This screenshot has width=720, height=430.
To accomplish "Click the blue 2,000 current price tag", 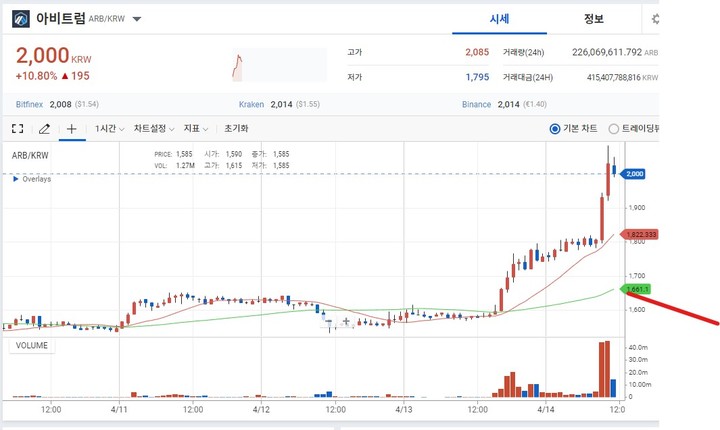I will point(634,174).
